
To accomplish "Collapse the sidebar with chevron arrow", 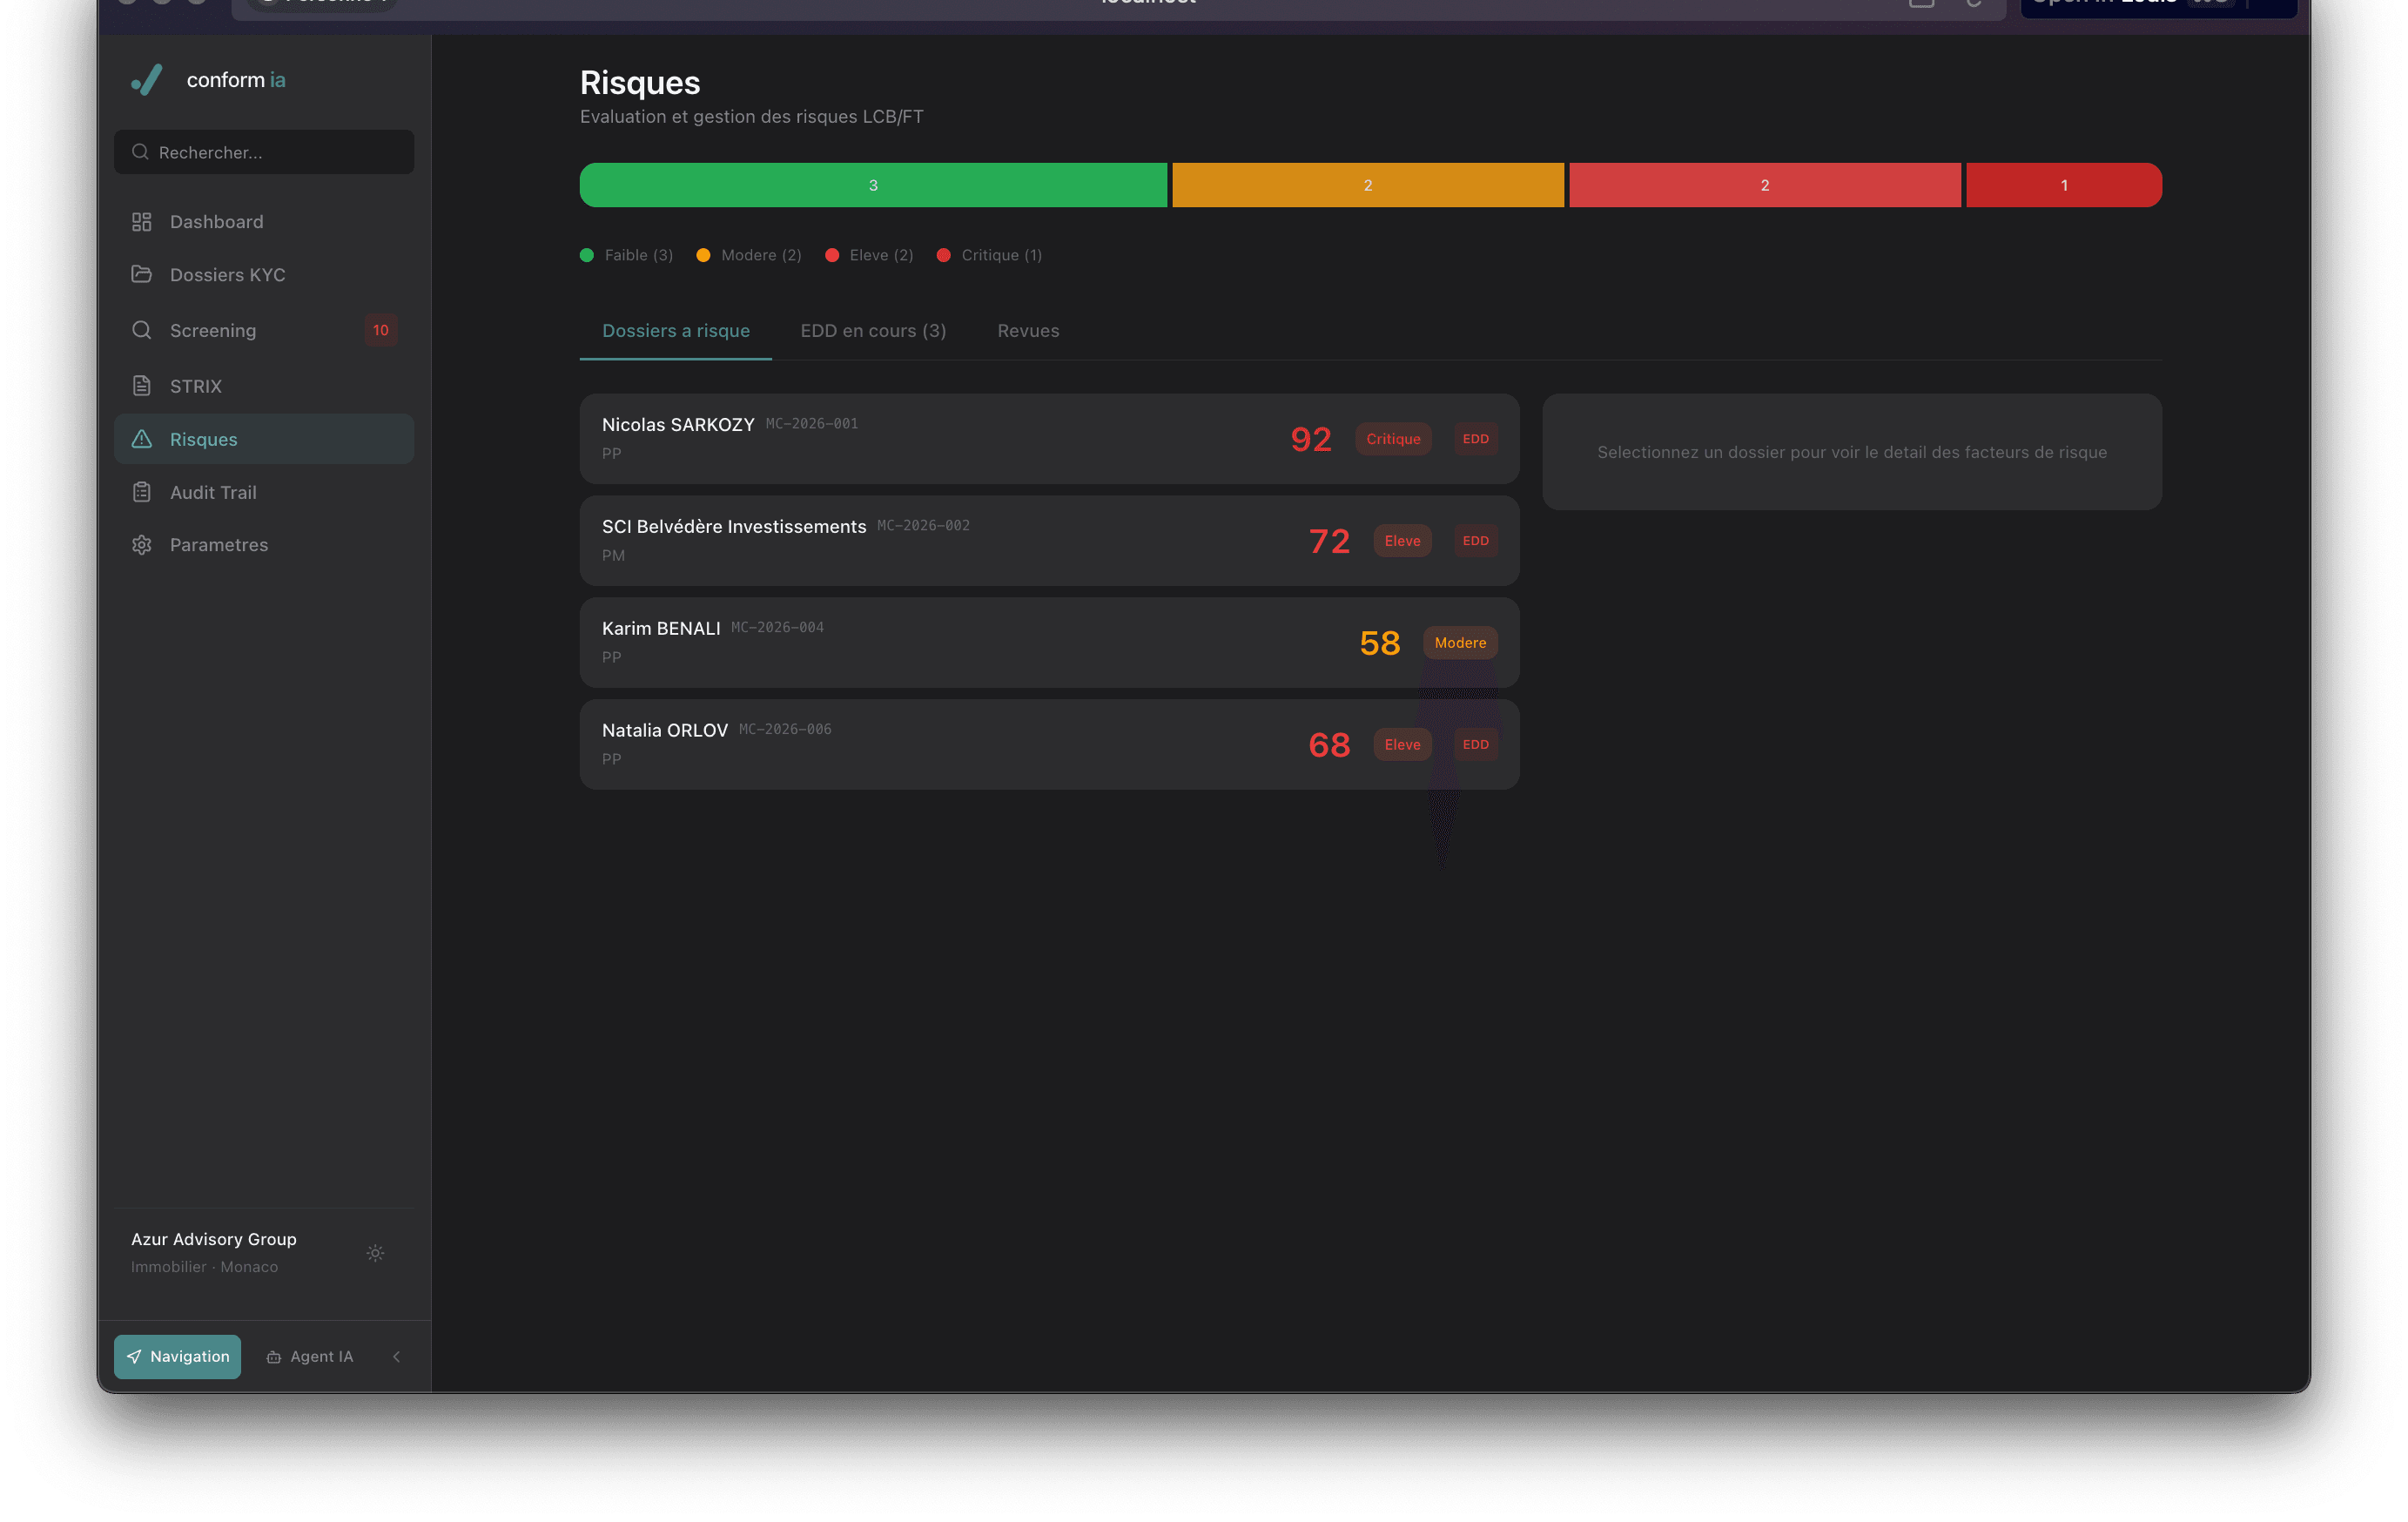I will pos(397,1357).
